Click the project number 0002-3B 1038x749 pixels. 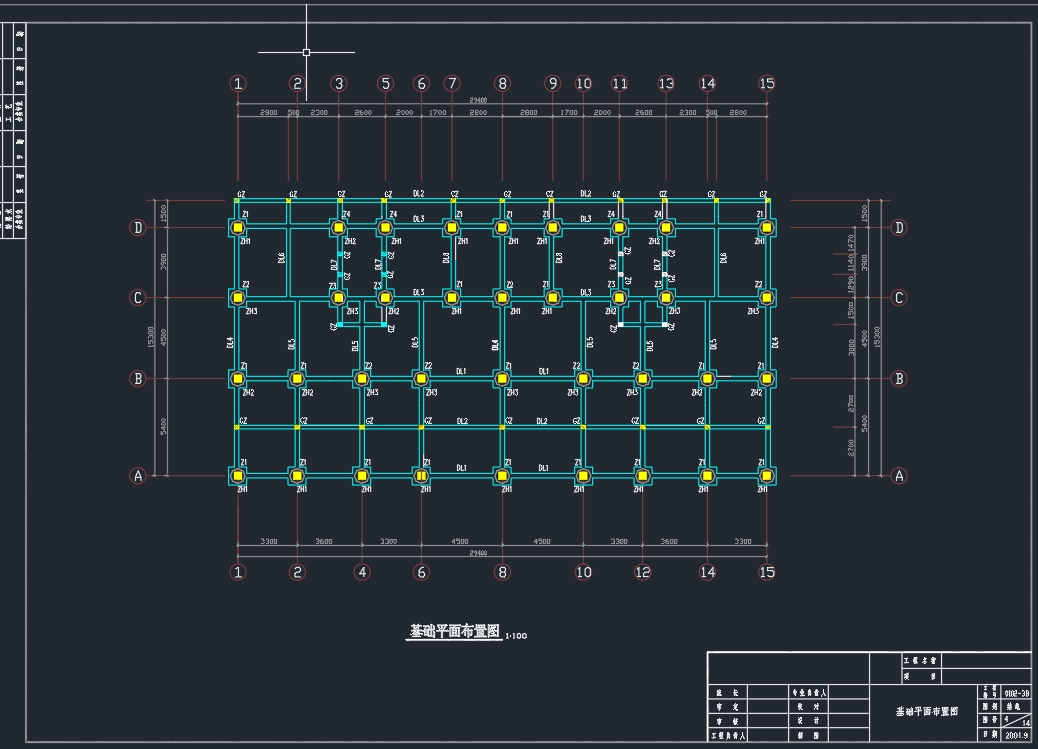[x=1017, y=693]
